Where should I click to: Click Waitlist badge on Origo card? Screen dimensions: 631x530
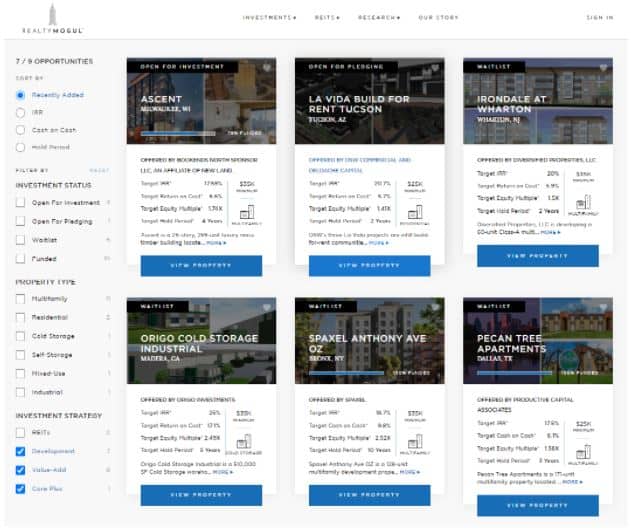157,307
